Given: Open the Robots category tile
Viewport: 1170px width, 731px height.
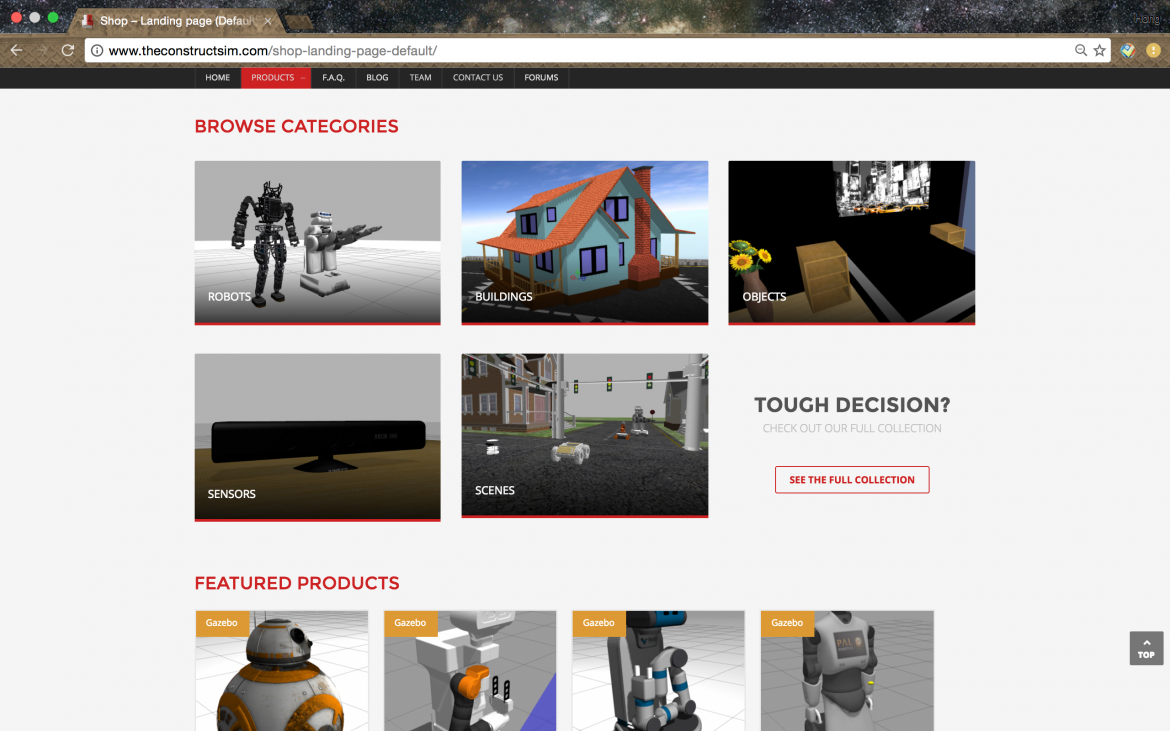Looking at the screenshot, I should pos(317,242).
